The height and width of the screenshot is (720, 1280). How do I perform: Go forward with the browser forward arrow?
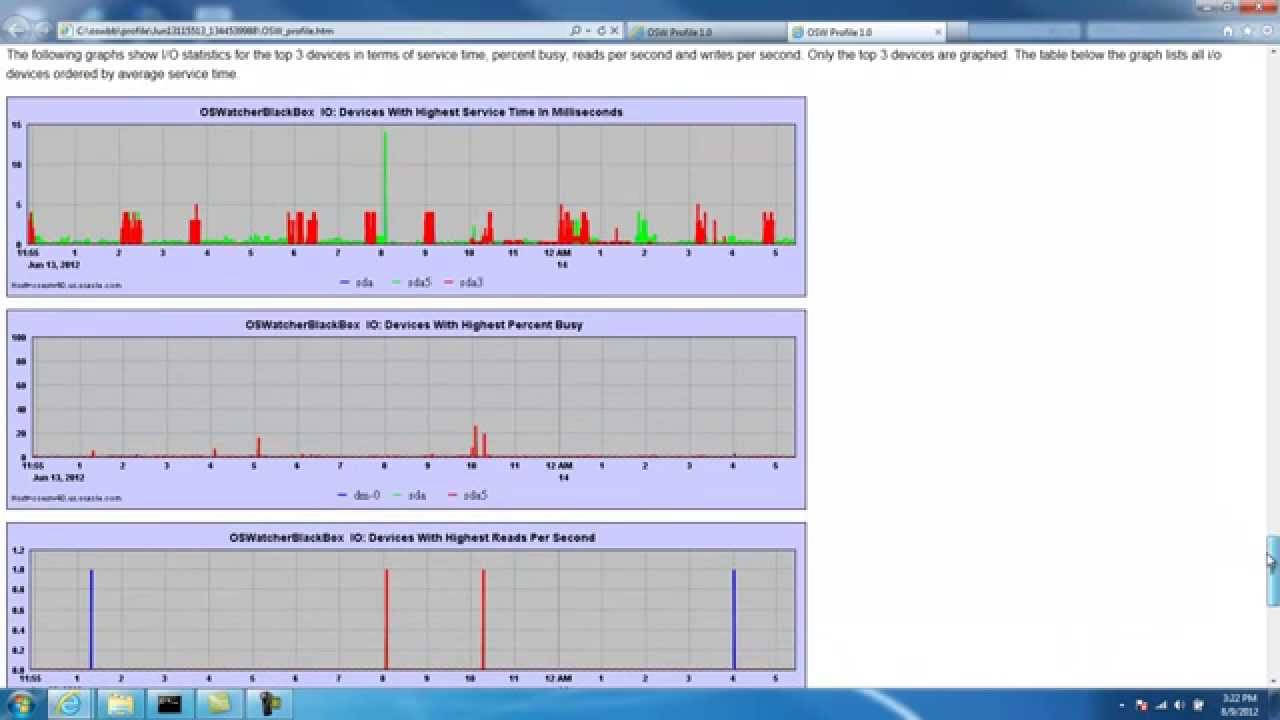click(43, 31)
